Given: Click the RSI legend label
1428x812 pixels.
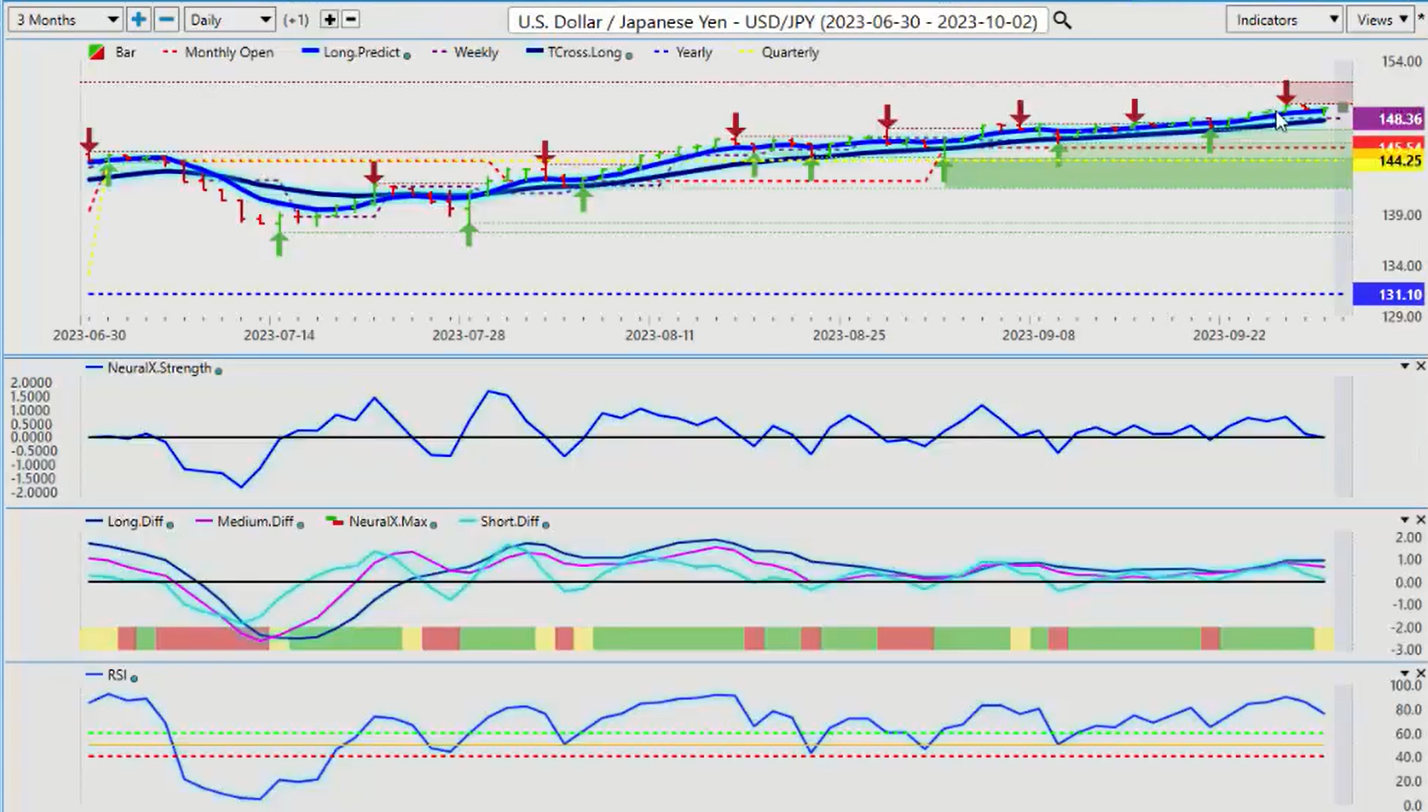Looking at the screenshot, I should [x=119, y=675].
